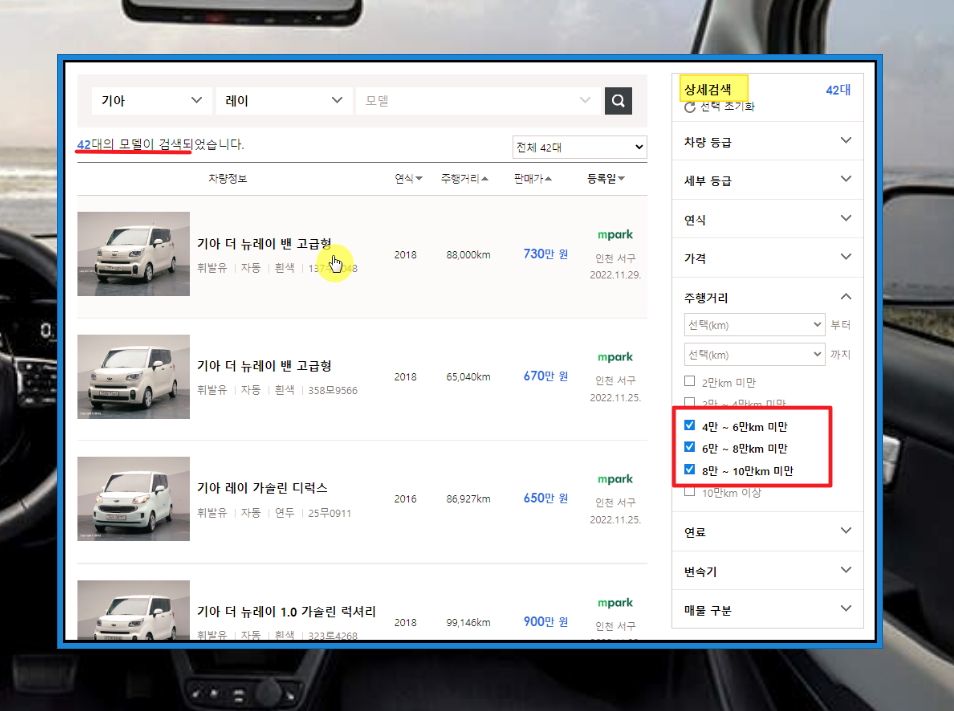This screenshot has height=711, width=954.
Task: Click the 42대 count in the filter panel
Action: coord(838,90)
